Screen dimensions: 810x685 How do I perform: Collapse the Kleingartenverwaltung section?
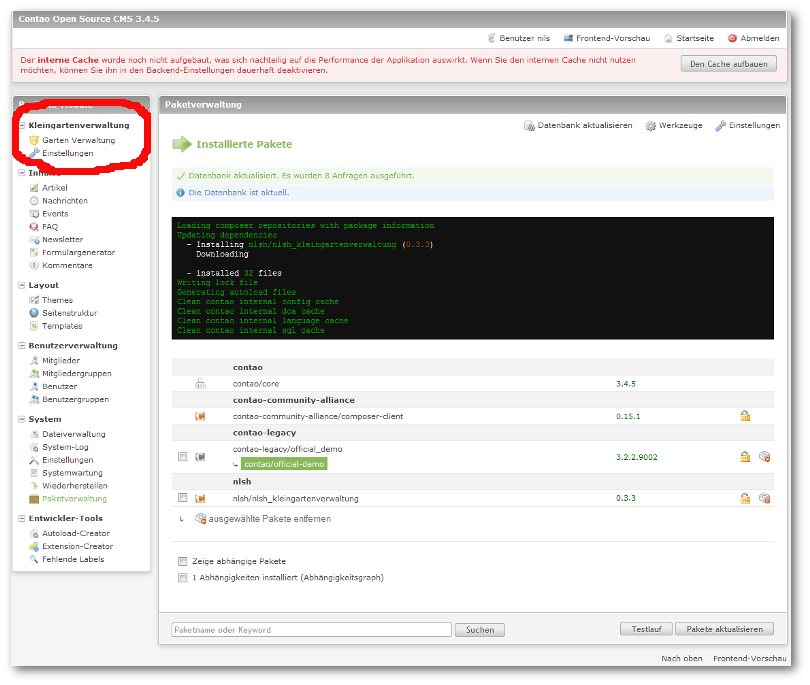tap(22, 125)
